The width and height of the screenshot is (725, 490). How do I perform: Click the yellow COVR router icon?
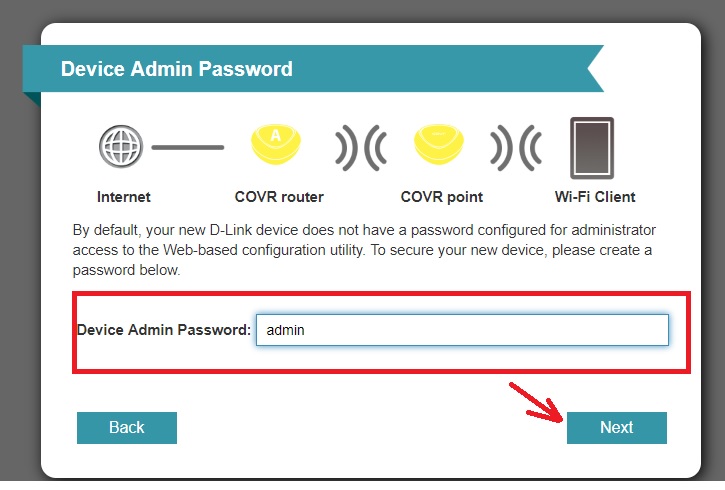pos(278,146)
